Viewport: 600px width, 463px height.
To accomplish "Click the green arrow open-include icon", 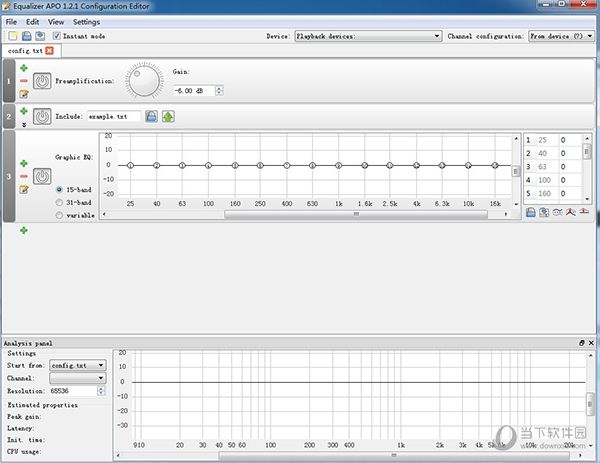I will point(168,116).
